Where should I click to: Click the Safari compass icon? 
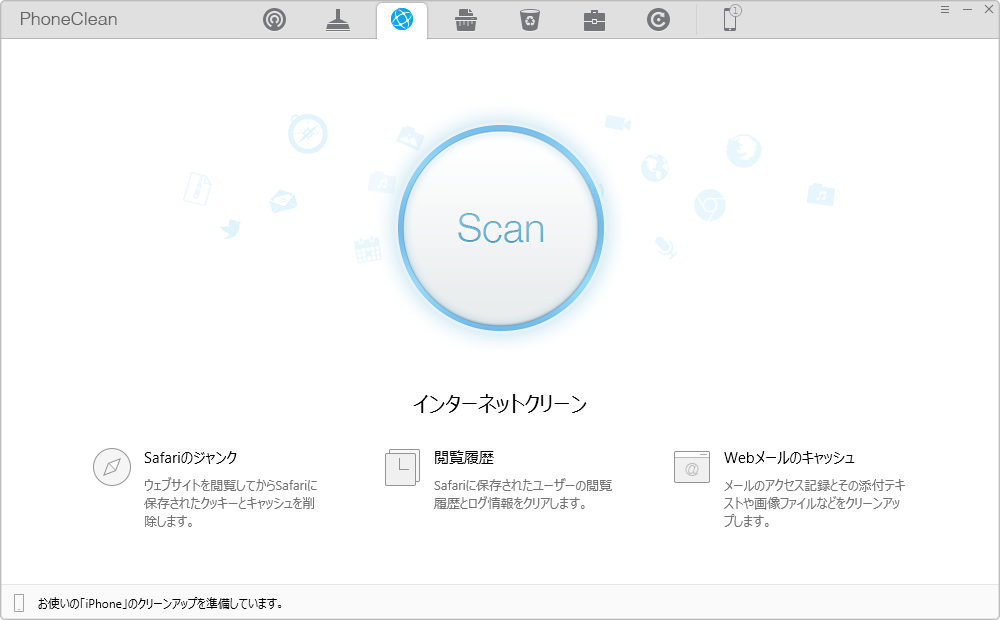[112, 467]
